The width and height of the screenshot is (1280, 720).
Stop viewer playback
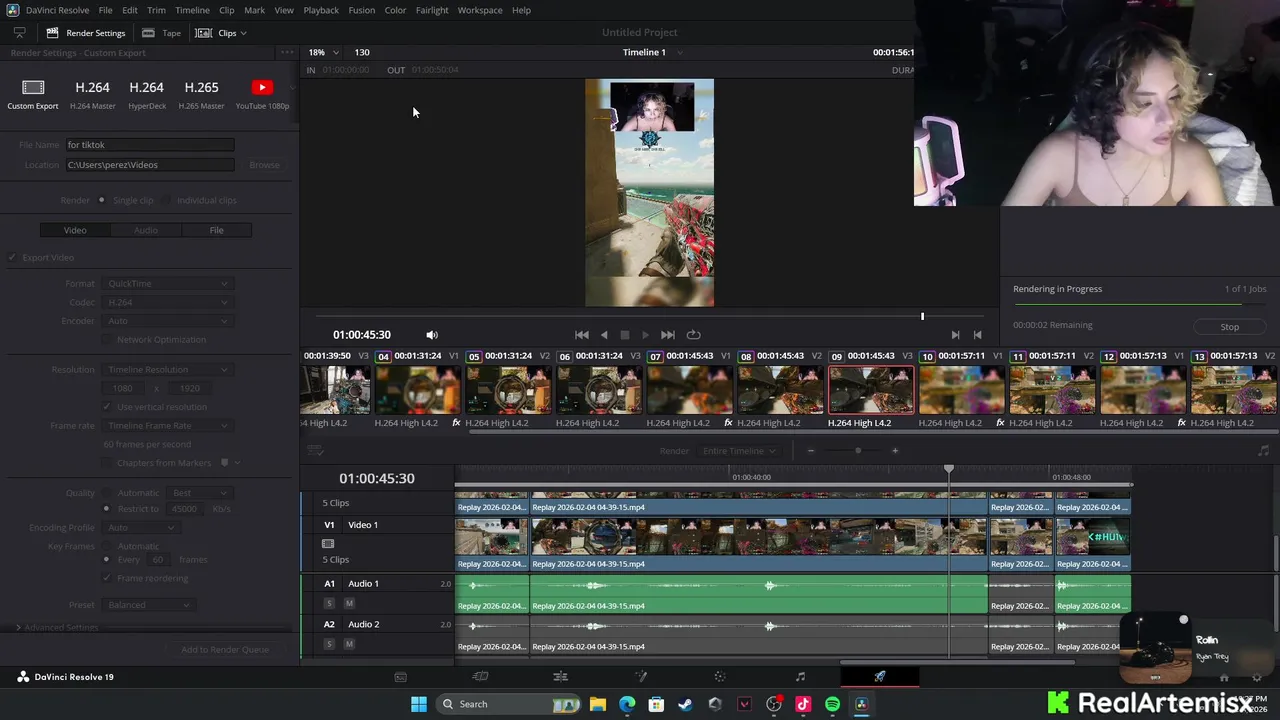click(x=625, y=335)
